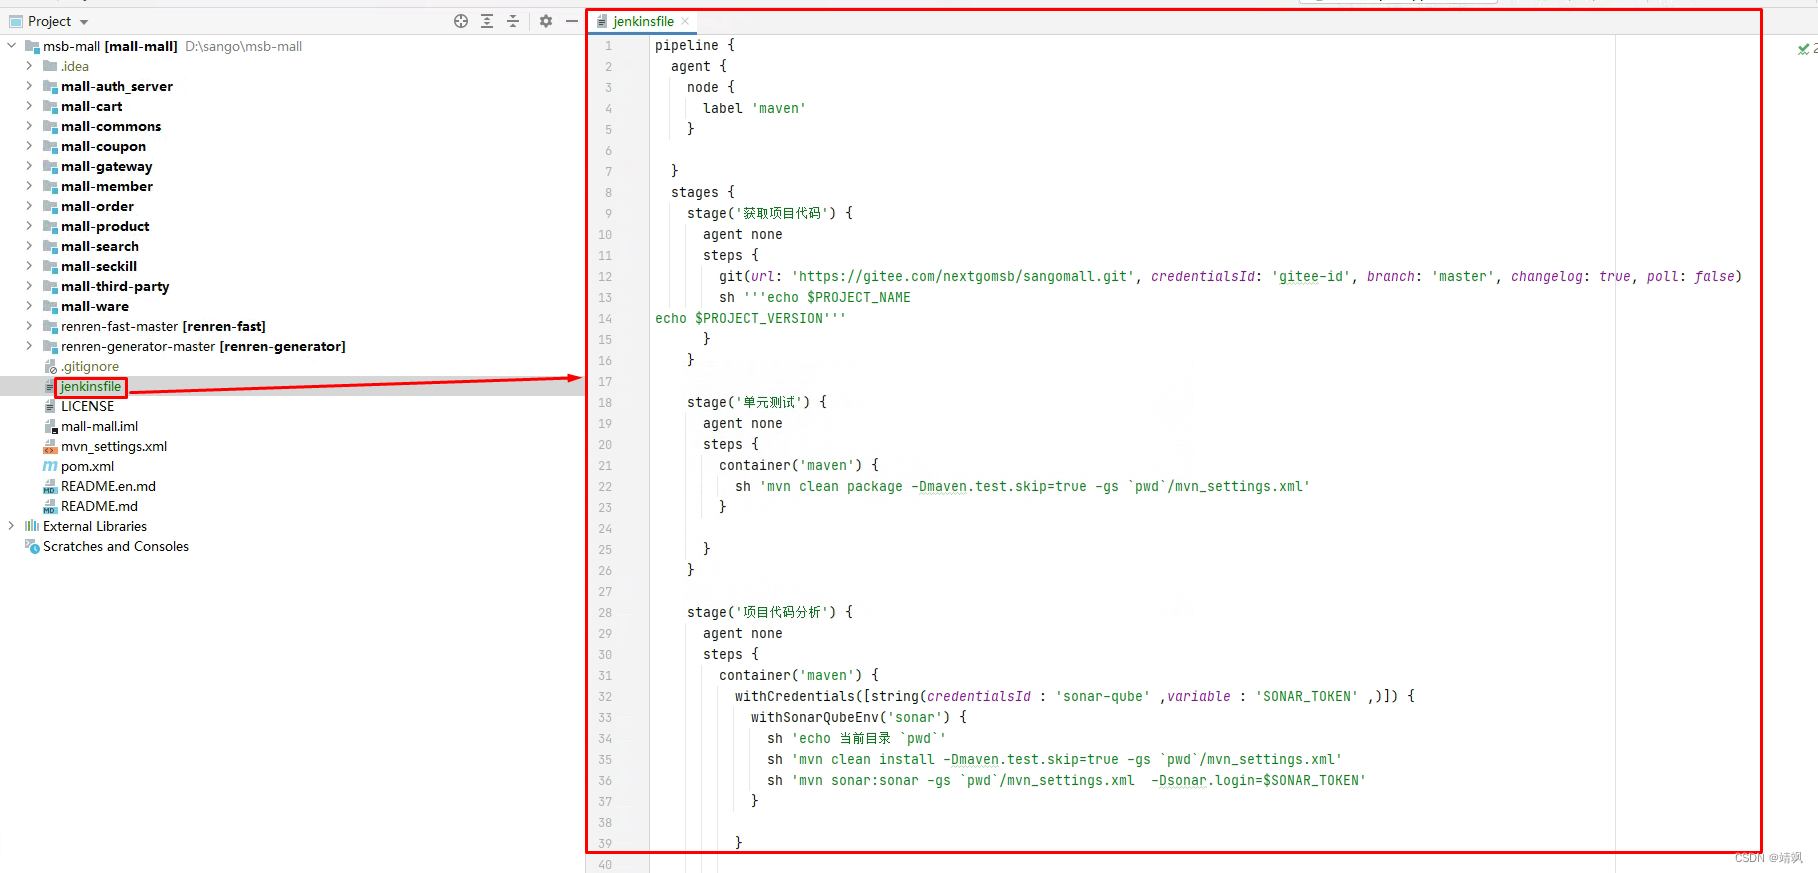Click the mvn_settings.xml file icon
Screen dimensions: 1818x873
coord(50,446)
